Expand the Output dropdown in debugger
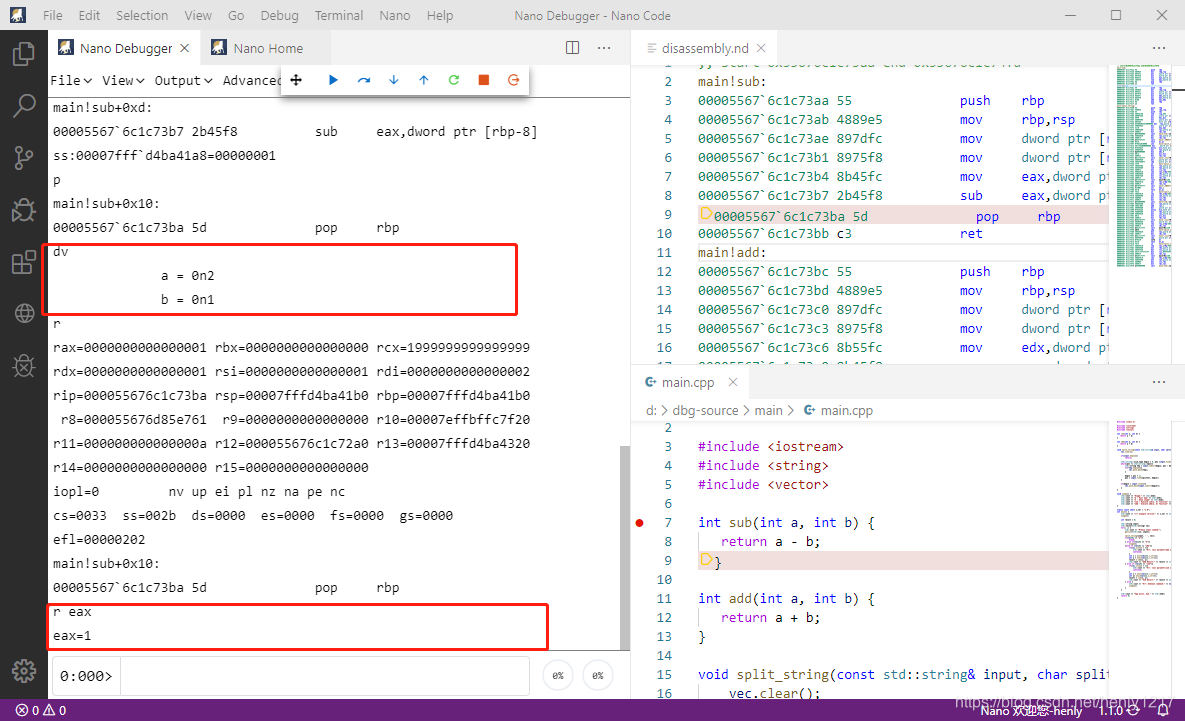Screen dimensions: 1185x721 (x=183, y=80)
